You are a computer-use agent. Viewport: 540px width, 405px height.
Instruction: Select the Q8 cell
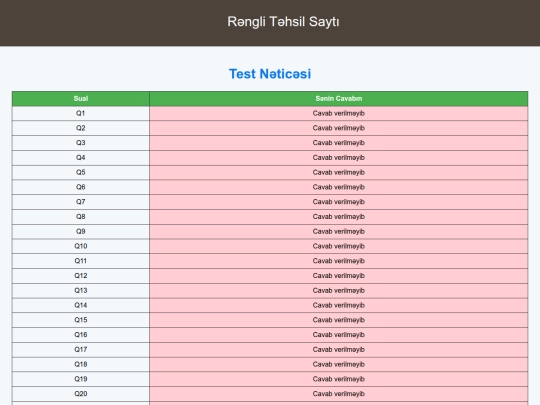click(81, 217)
